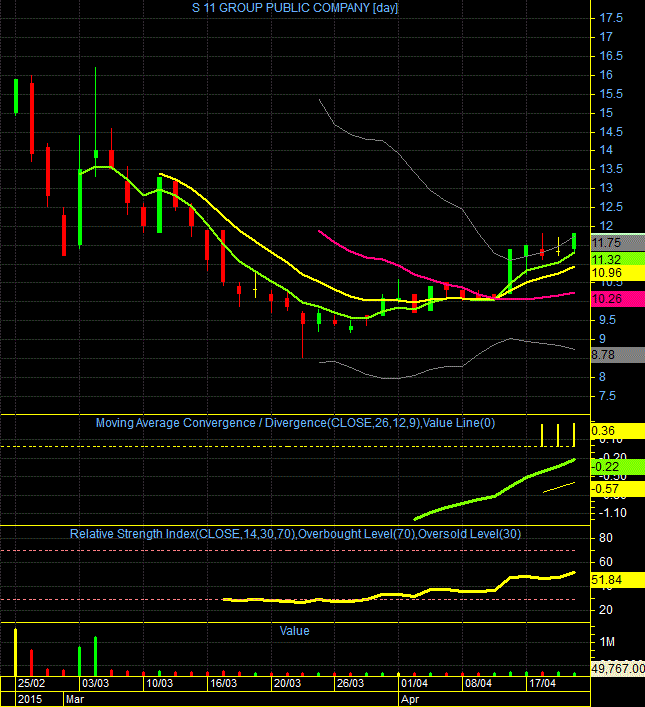Click the yellow -0.57 signal value tag
This screenshot has height=707, width=645.
coord(618,489)
